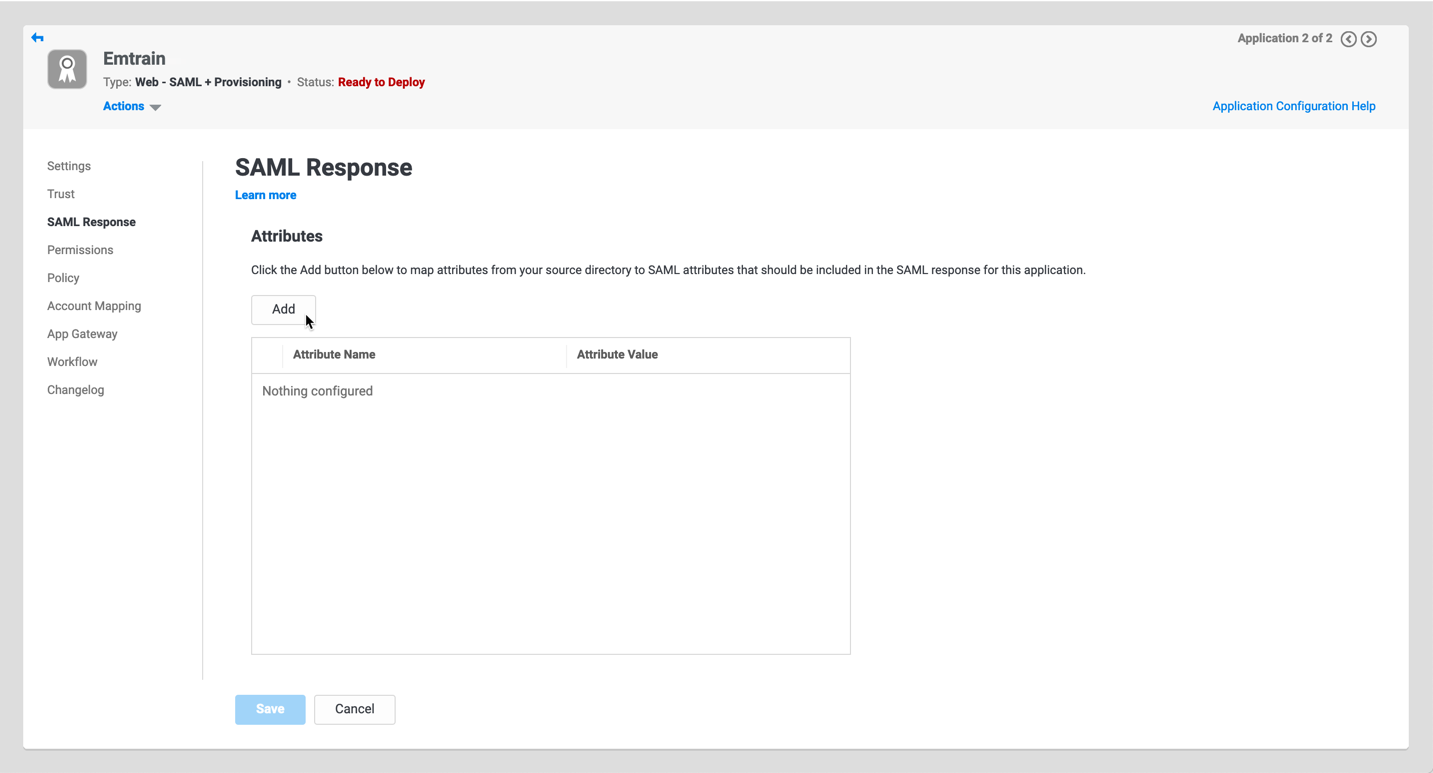Open the App Gateway section
This screenshot has width=1433, height=773.
pyautogui.click(x=82, y=334)
